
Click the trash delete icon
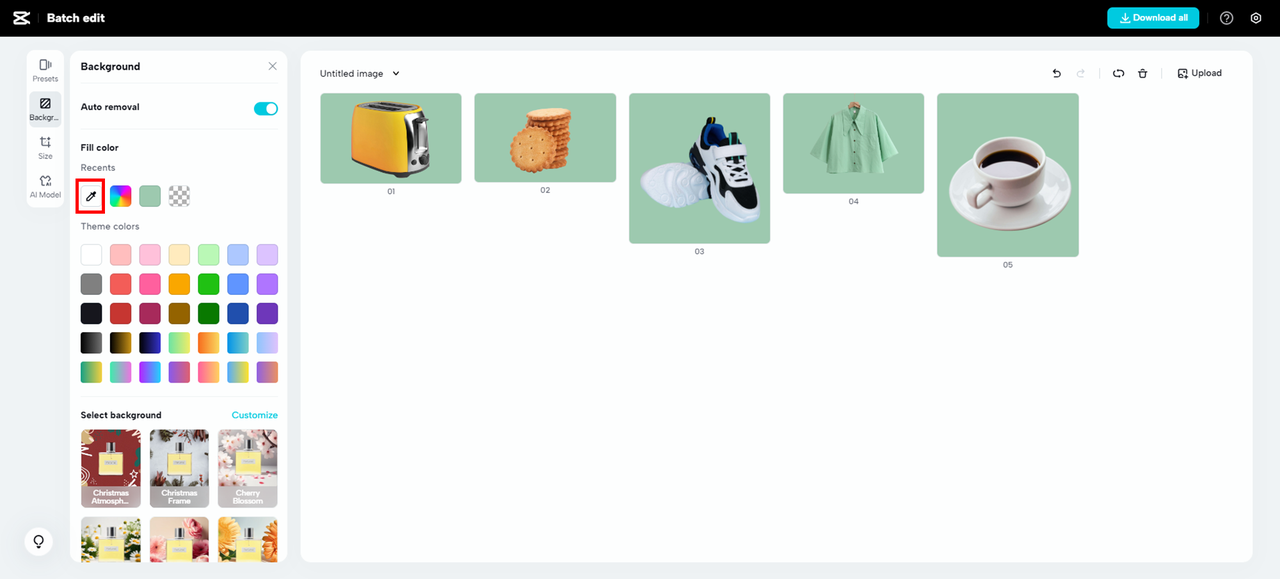pos(1143,73)
